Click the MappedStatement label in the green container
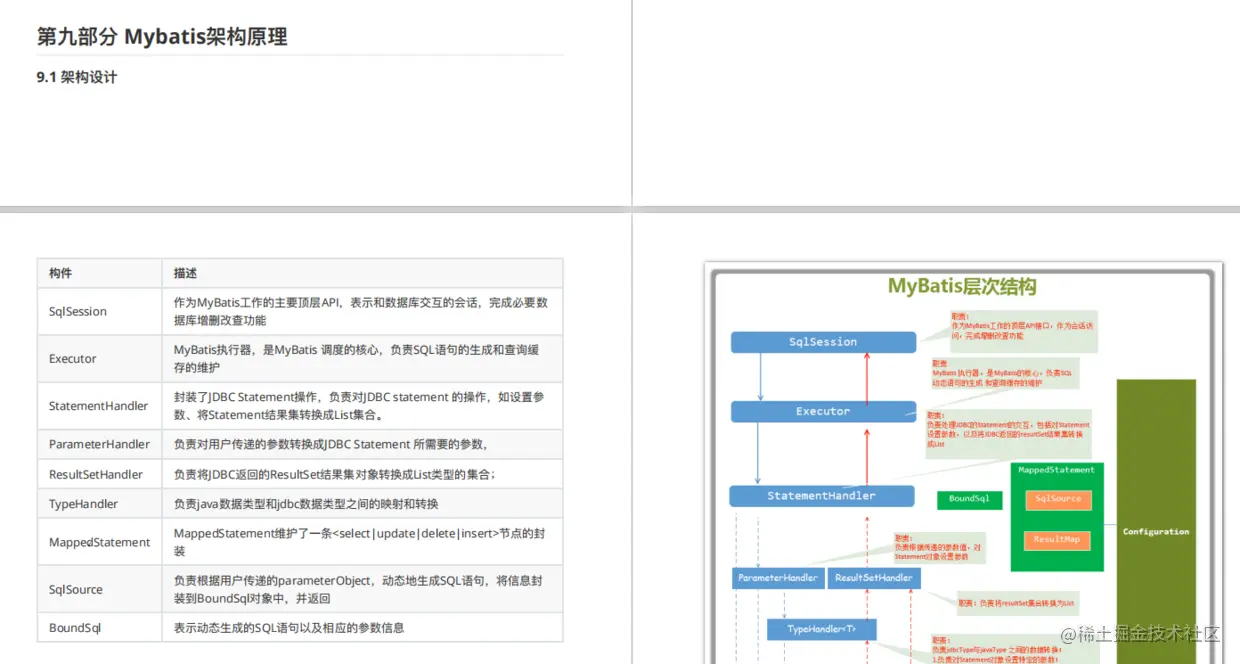Screen dimensions: 1240x664 coord(1056,470)
